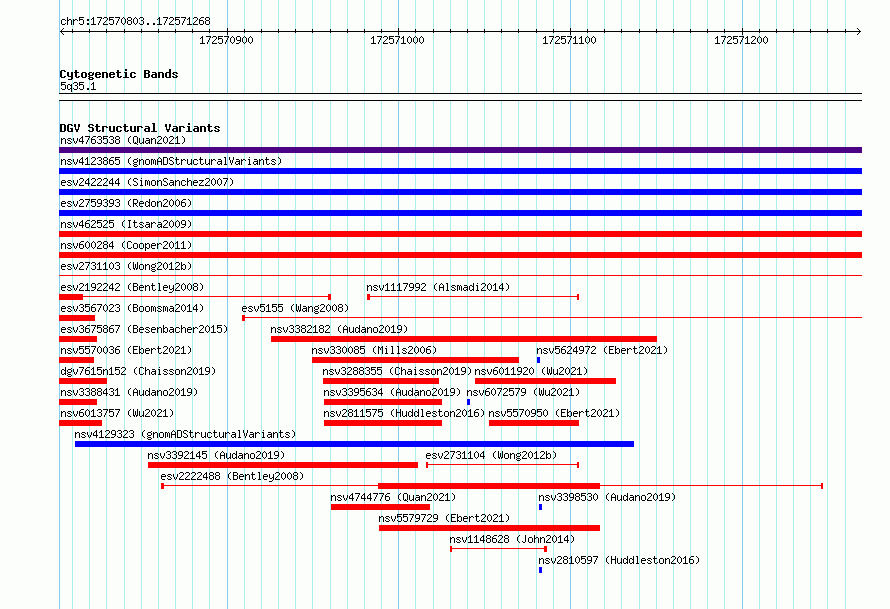Viewport: 890px width, 609px height.
Task: Select the 5q35.1 band label
Action: 78,86
